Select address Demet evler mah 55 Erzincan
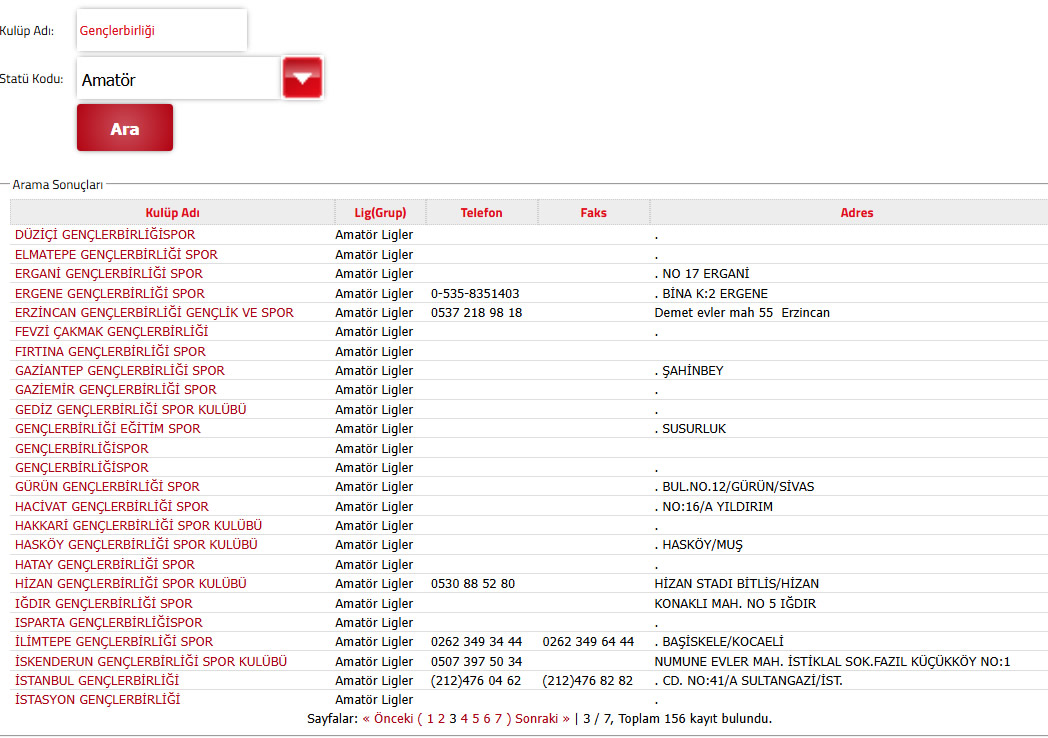Screen dimensions: 1048x738 742,312
